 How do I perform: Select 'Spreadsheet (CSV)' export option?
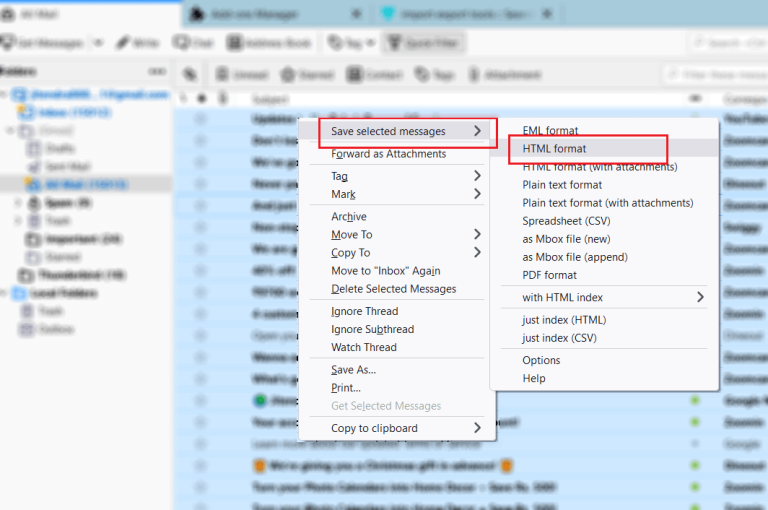pos(566,221)
